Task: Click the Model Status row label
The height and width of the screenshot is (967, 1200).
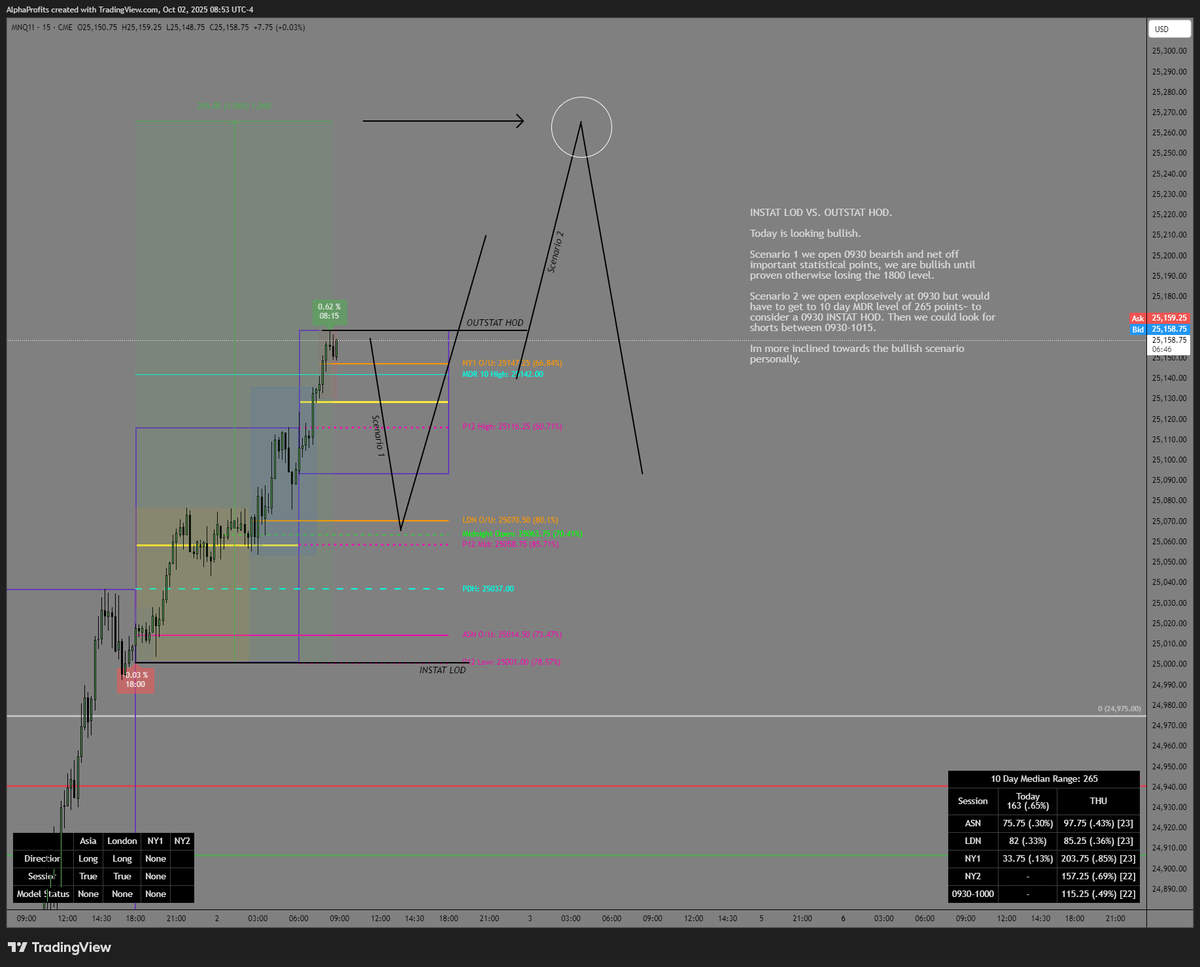Action: [43, 893]
